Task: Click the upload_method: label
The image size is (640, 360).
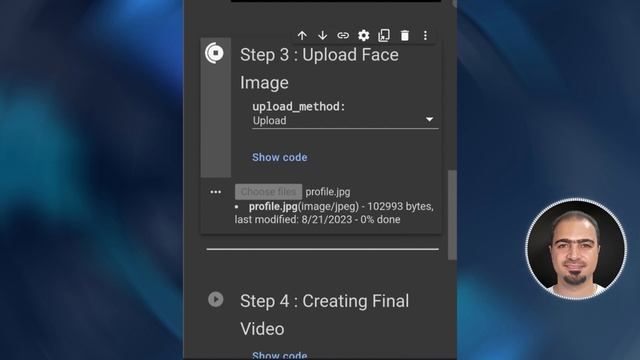Action: [298, 107]
